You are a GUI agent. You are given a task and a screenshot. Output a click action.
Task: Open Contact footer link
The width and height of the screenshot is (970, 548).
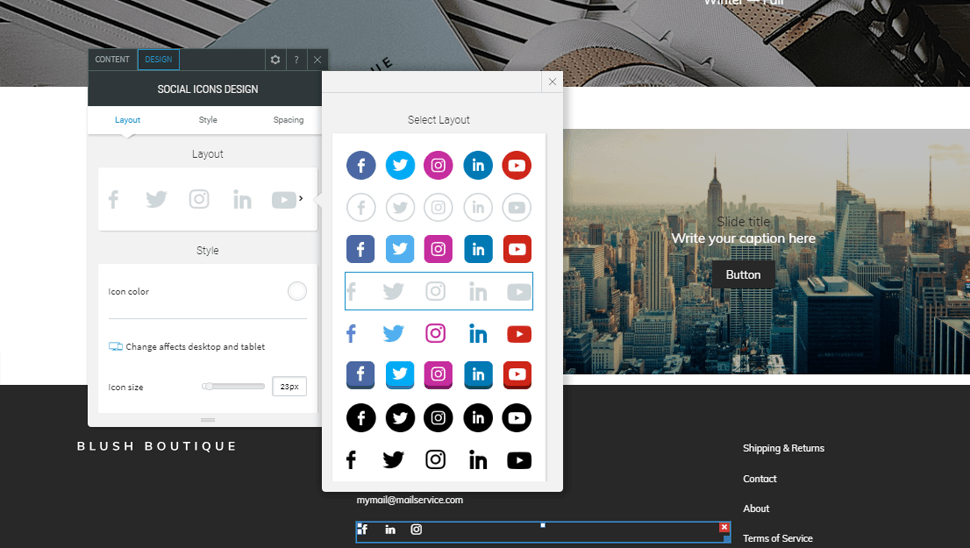tap(760, 479)
